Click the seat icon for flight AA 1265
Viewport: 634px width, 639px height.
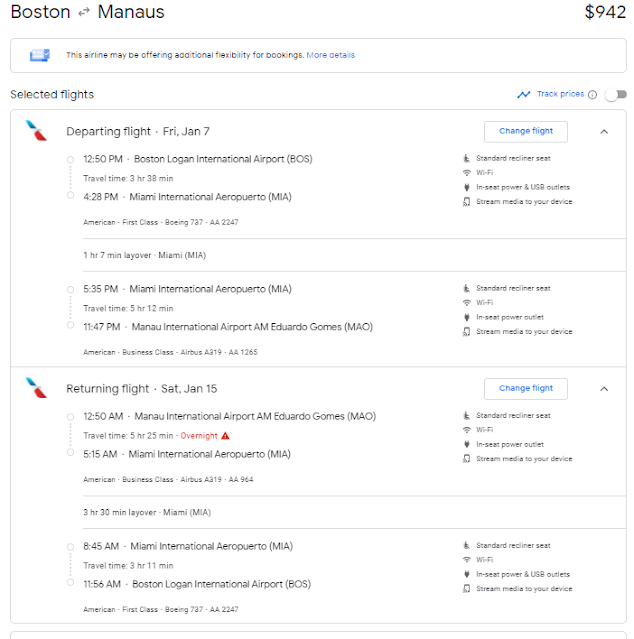467,288
